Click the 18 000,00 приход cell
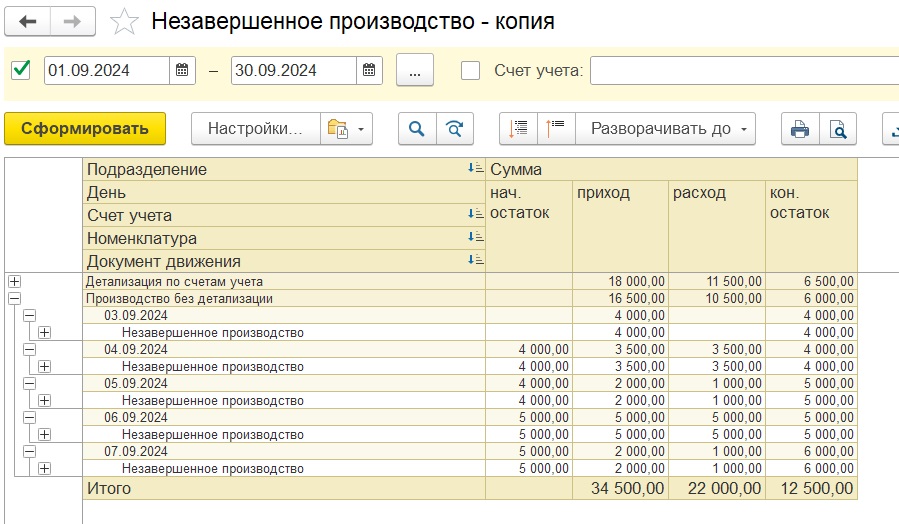899x524 pixels. tap(620, 281)
